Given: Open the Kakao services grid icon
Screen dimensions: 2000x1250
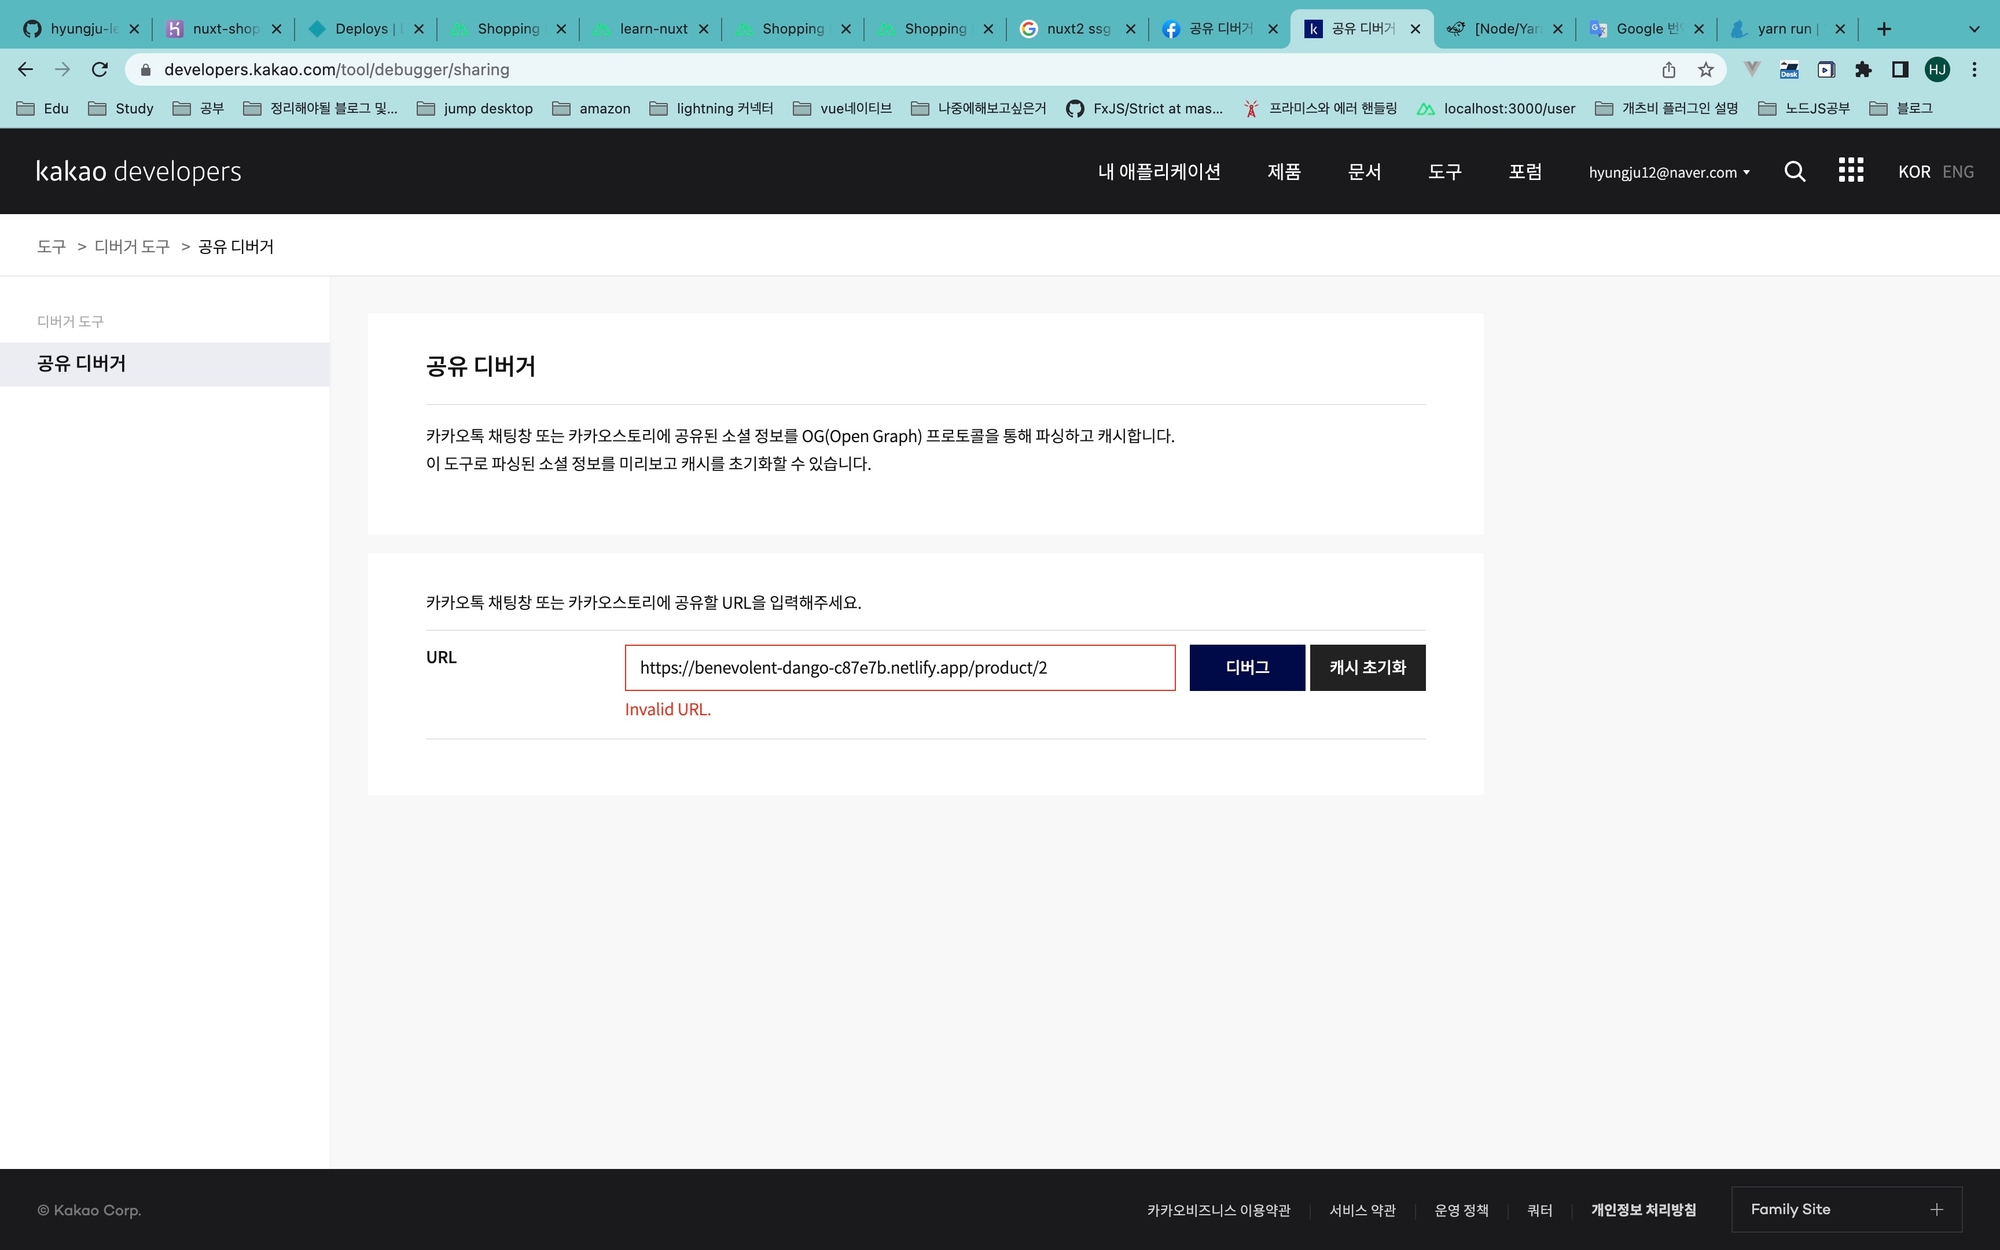Looking at the screenshot, I should 1851,170.
